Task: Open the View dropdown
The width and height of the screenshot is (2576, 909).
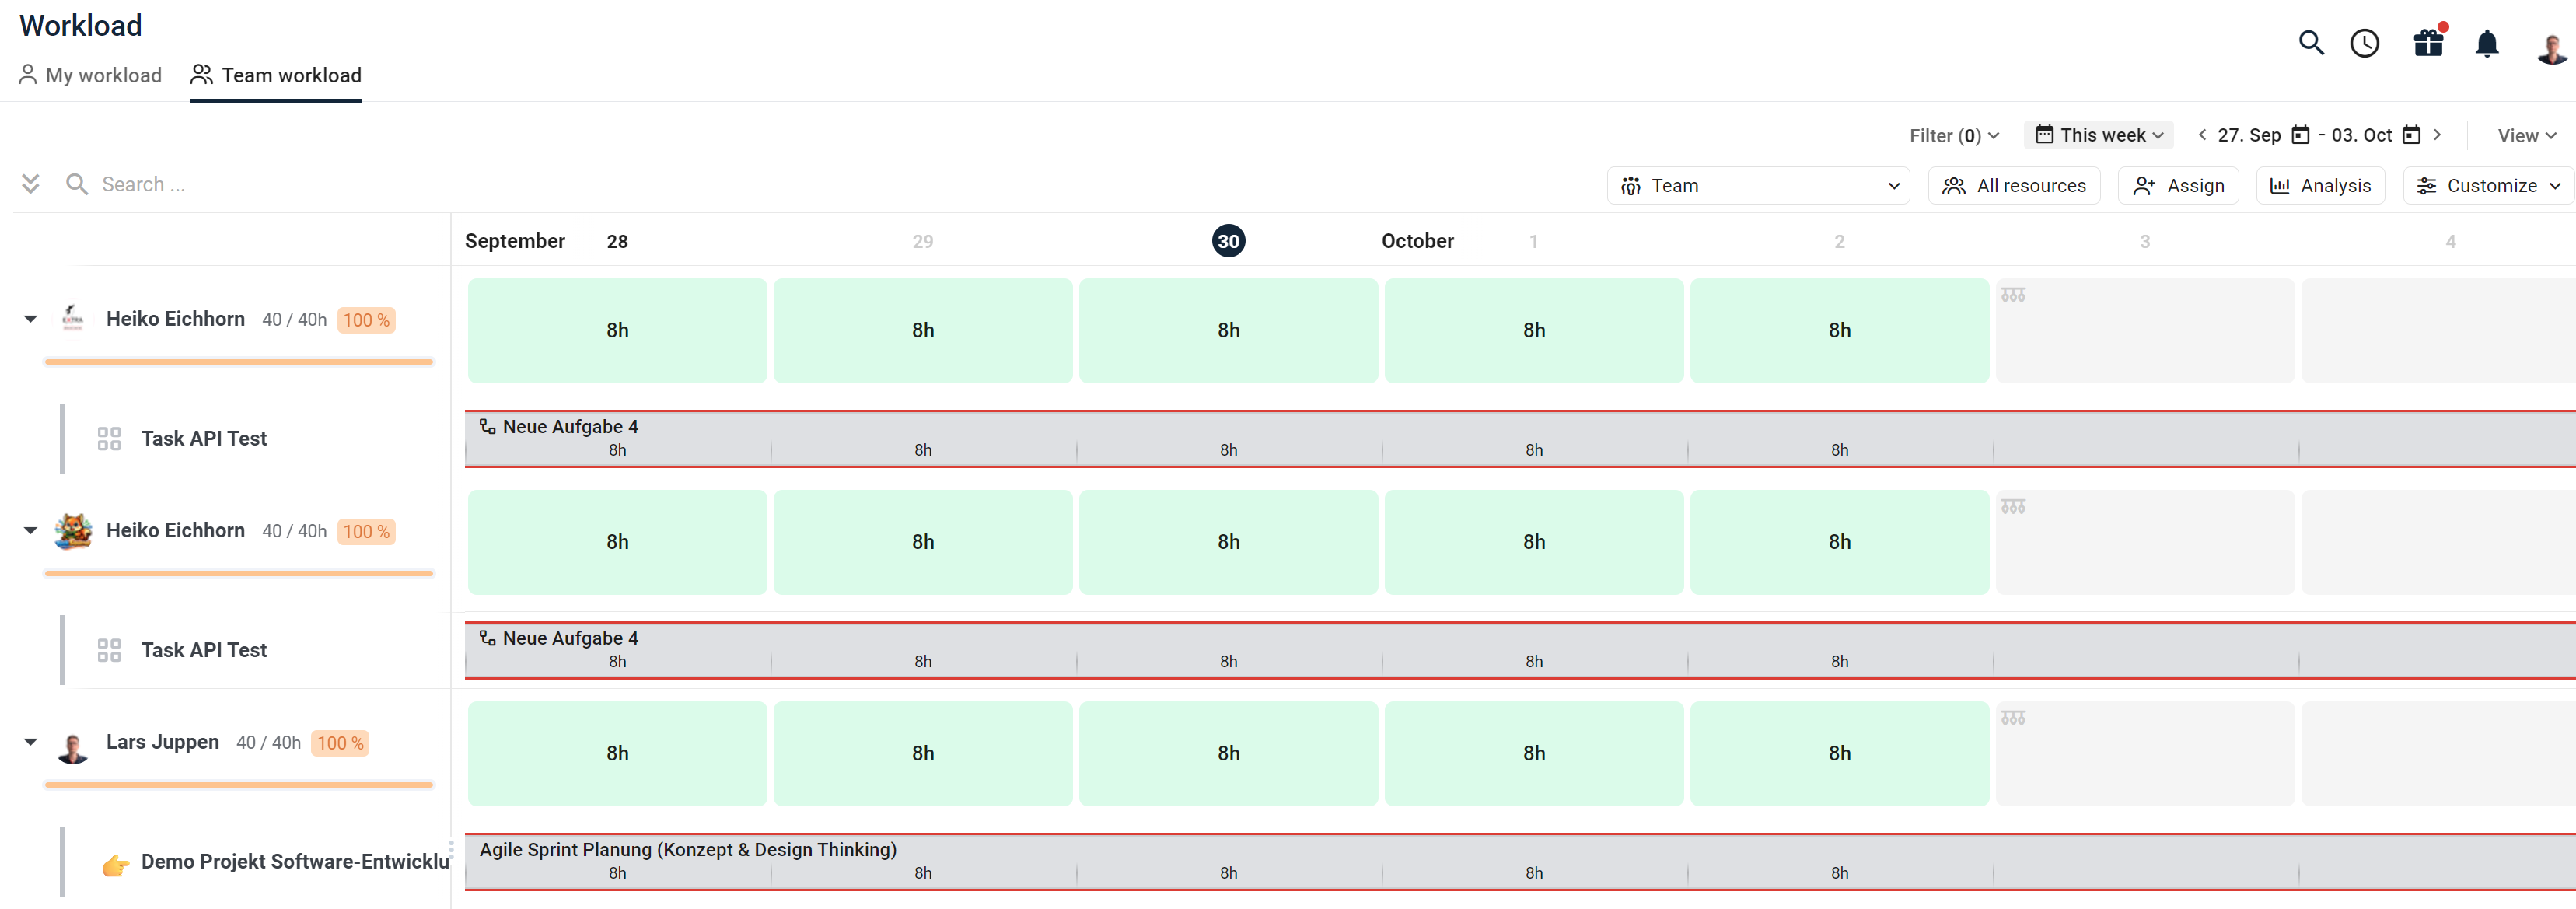Action: point(2526,135)
